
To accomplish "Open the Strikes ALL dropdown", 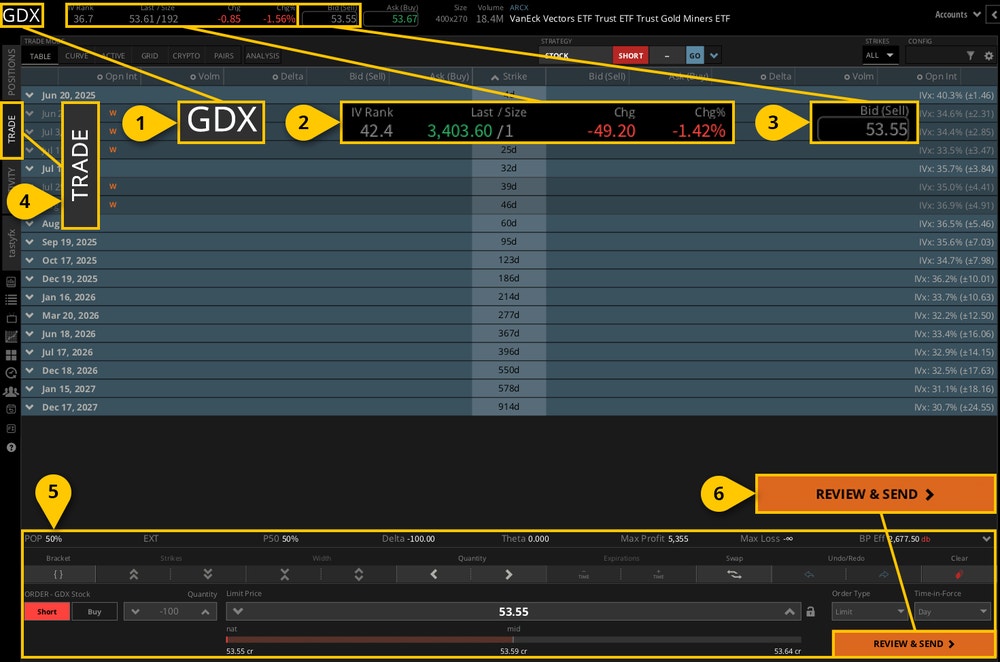I will click(x=879, y=55).
